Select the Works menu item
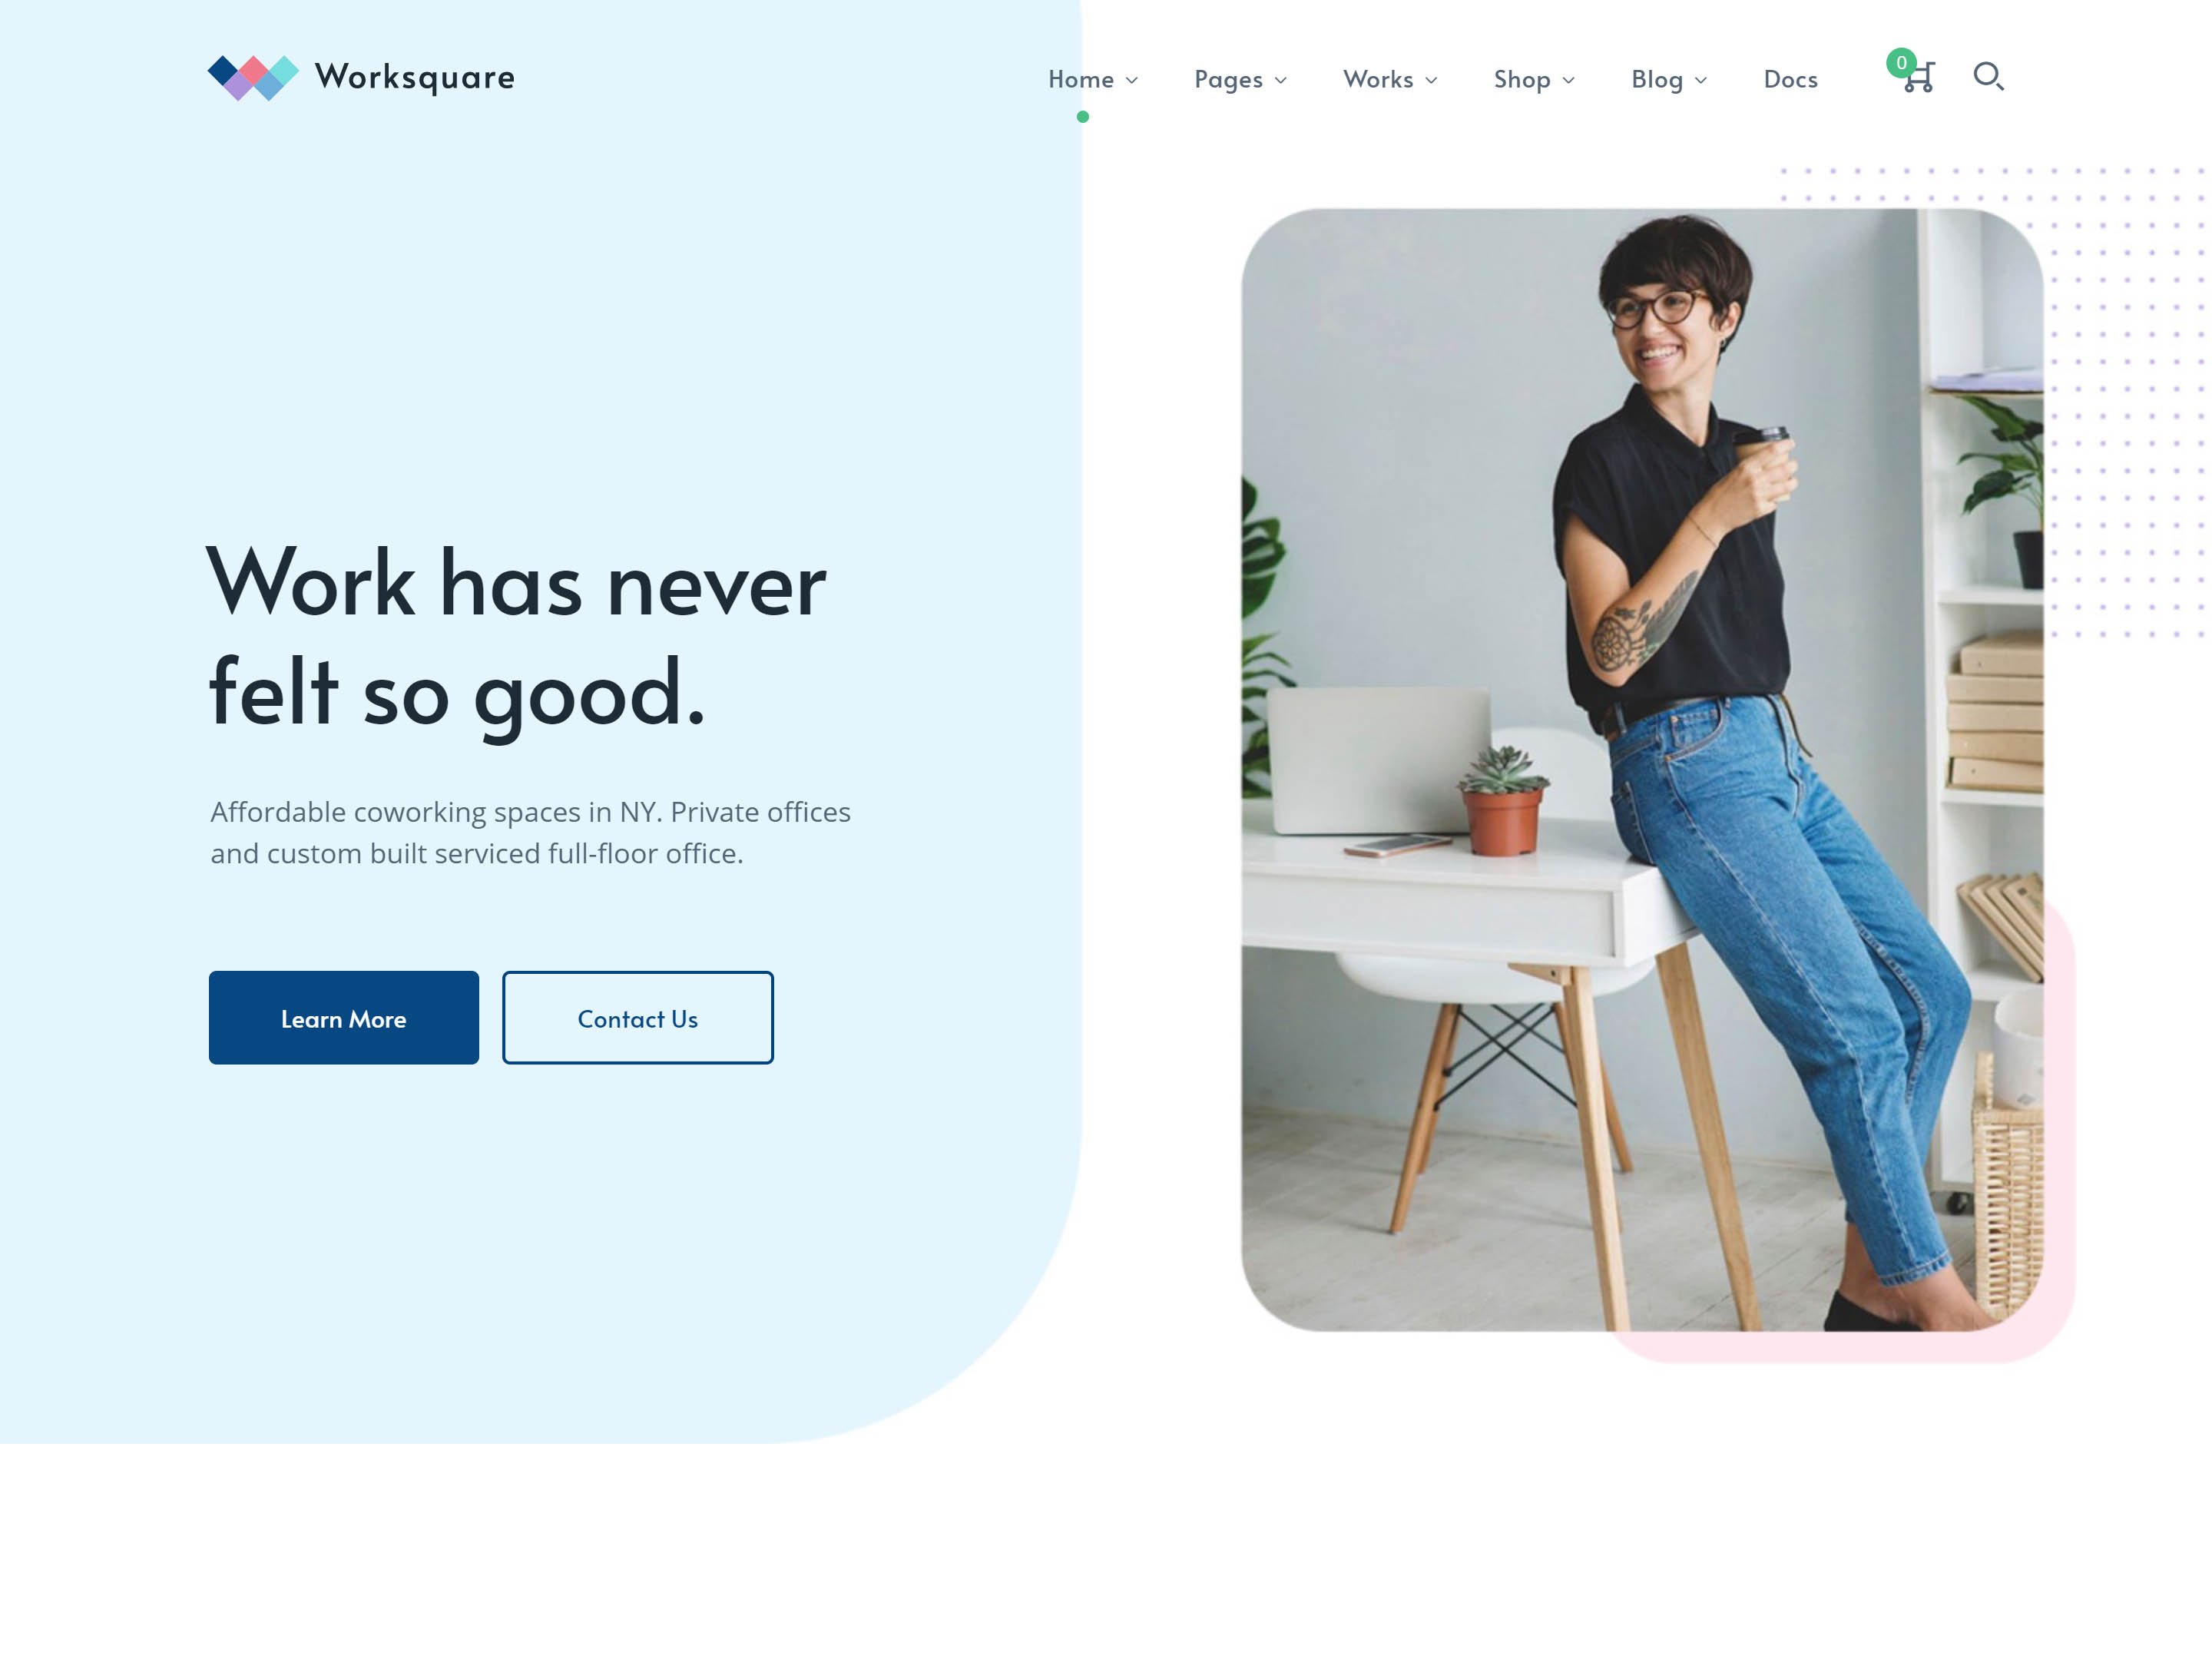This screenshot has width=2212, height=1659. pyautogui.click(x=1378, y=80)
